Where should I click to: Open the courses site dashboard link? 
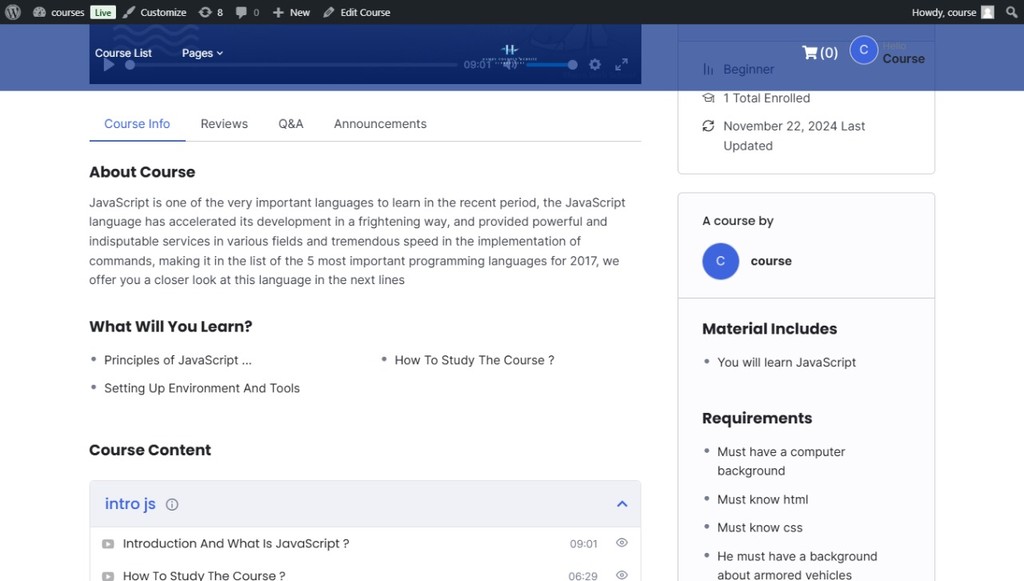tap(59, 12)
